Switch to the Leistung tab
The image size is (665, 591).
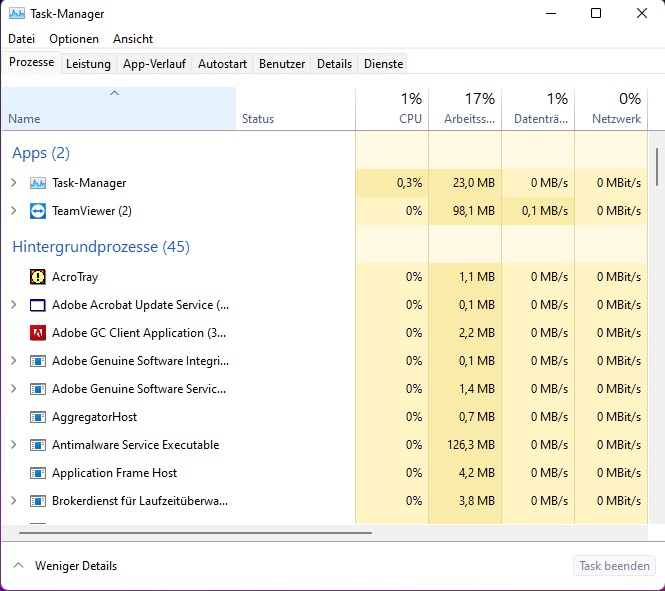click(88, 64)
